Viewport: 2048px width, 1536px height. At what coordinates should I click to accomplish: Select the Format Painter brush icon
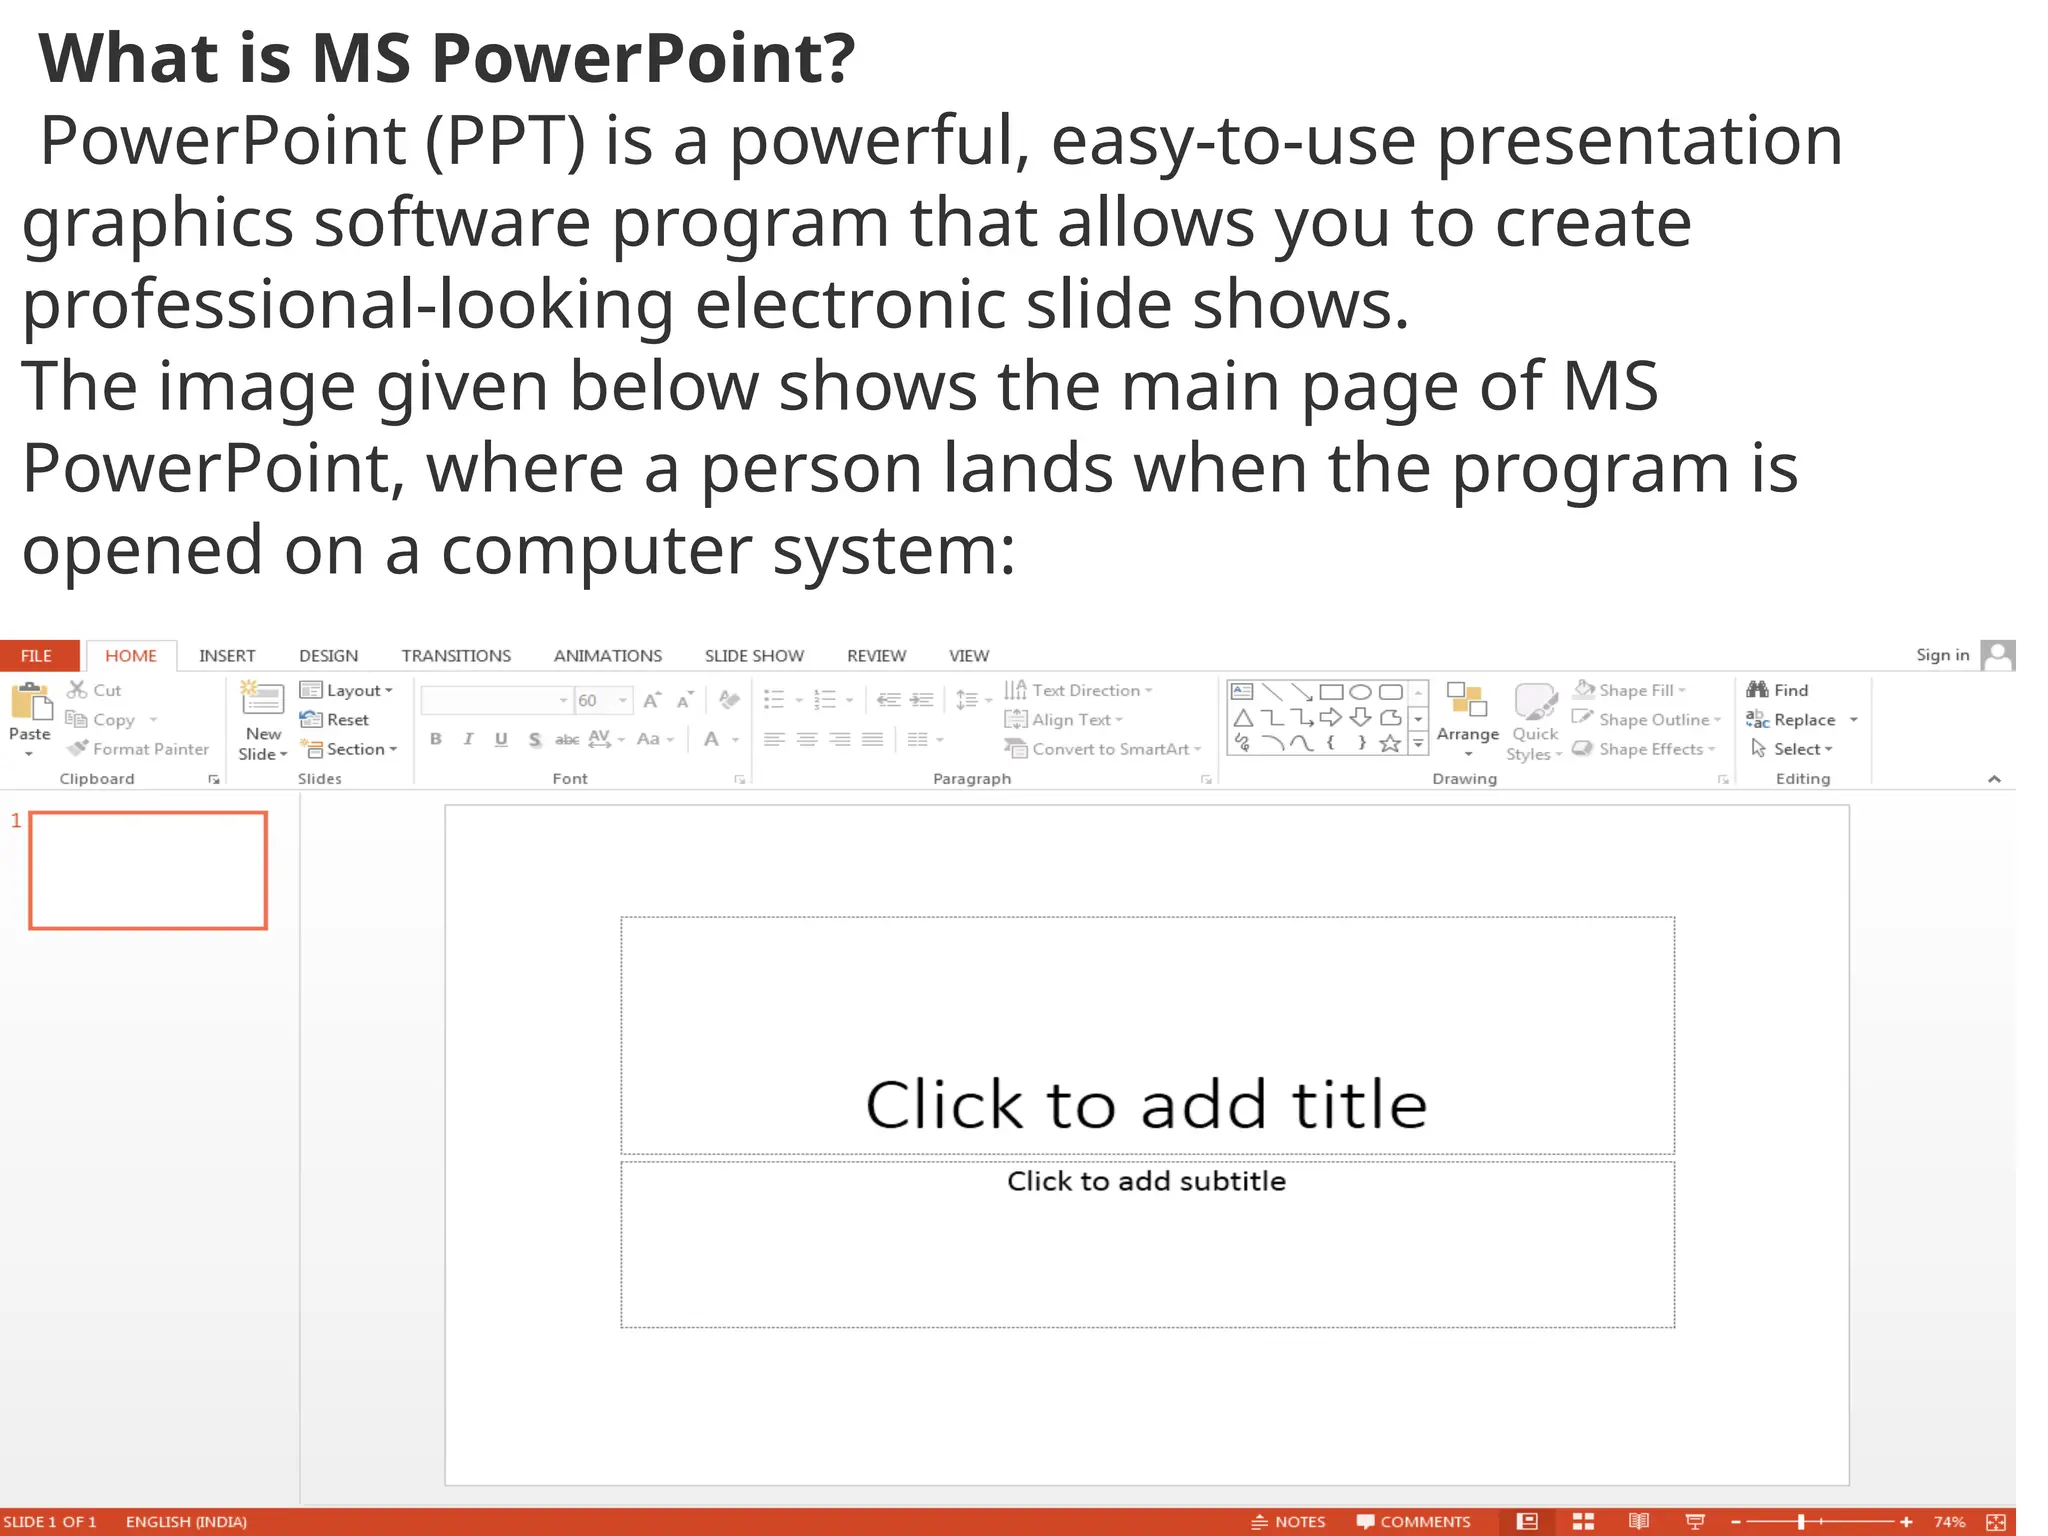78,749
